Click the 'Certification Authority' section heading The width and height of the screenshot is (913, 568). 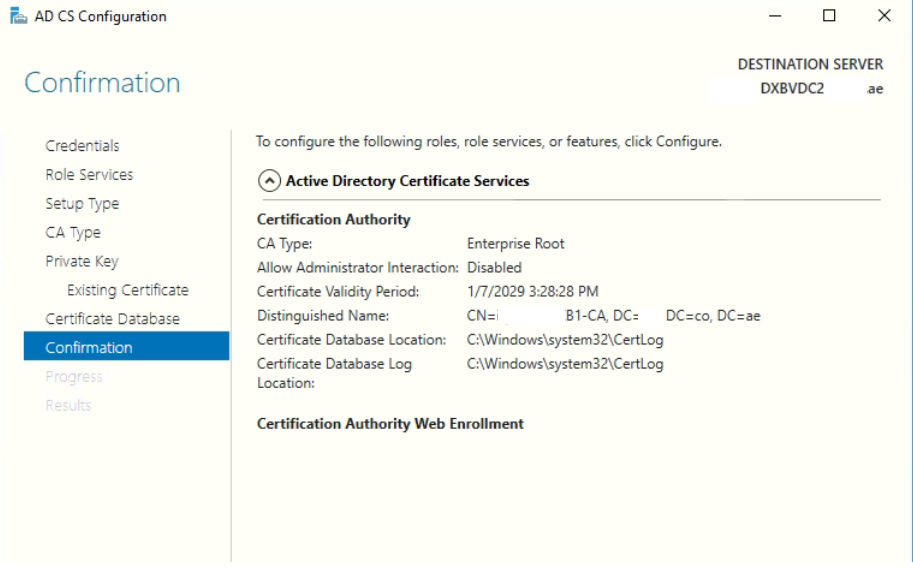pyautogui.click(x=334, y=220)
